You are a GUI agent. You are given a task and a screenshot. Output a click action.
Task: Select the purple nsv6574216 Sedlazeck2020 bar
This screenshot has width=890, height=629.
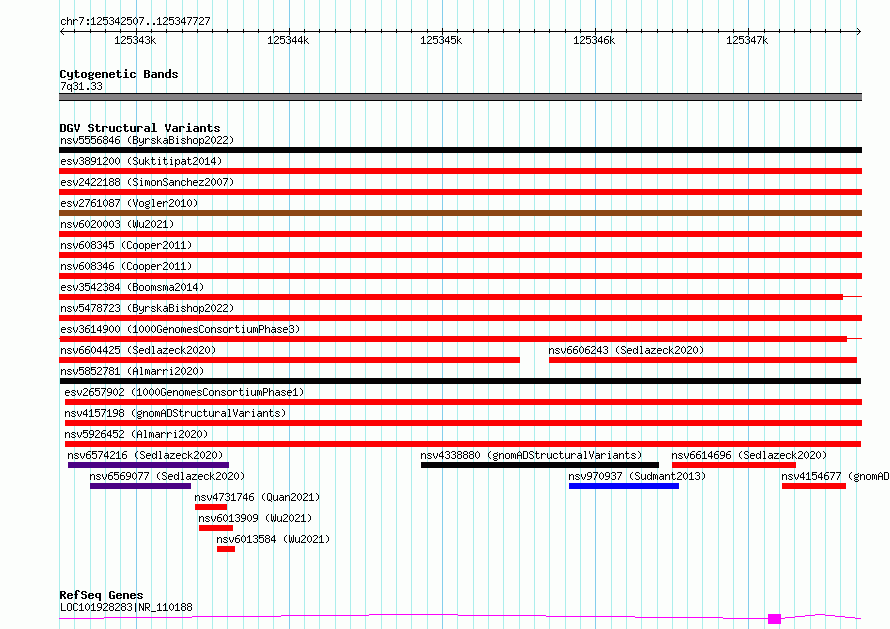148,465
